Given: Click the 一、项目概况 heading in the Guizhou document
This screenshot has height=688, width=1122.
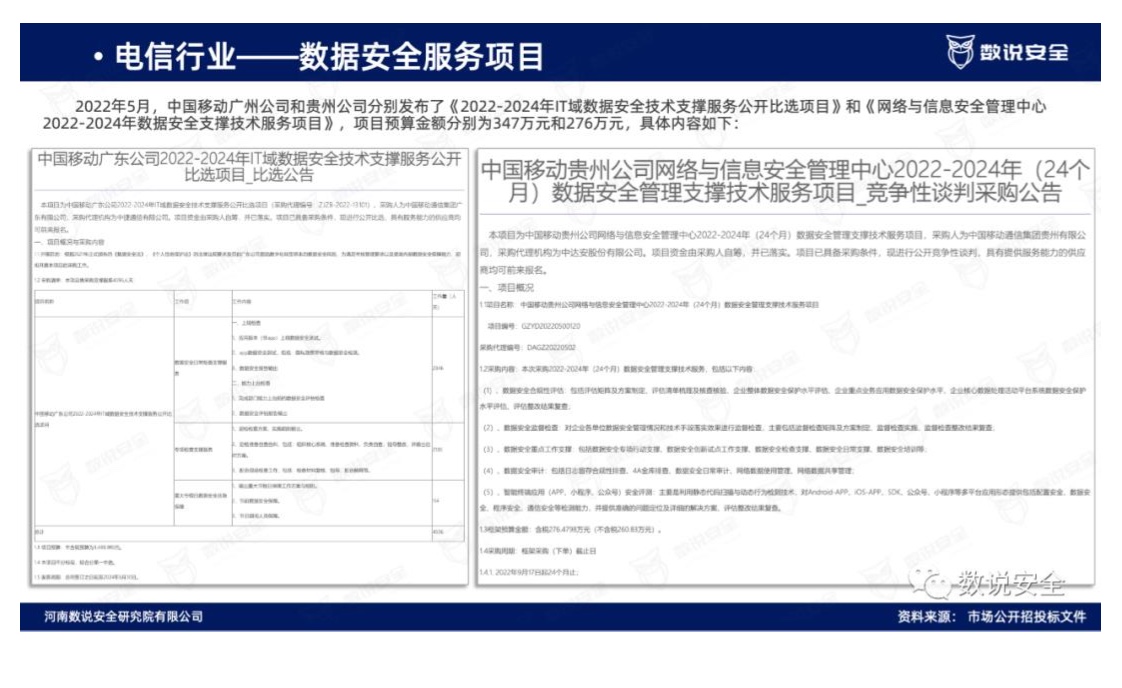Looking at the screenshot, I should (x=507, y=287).
